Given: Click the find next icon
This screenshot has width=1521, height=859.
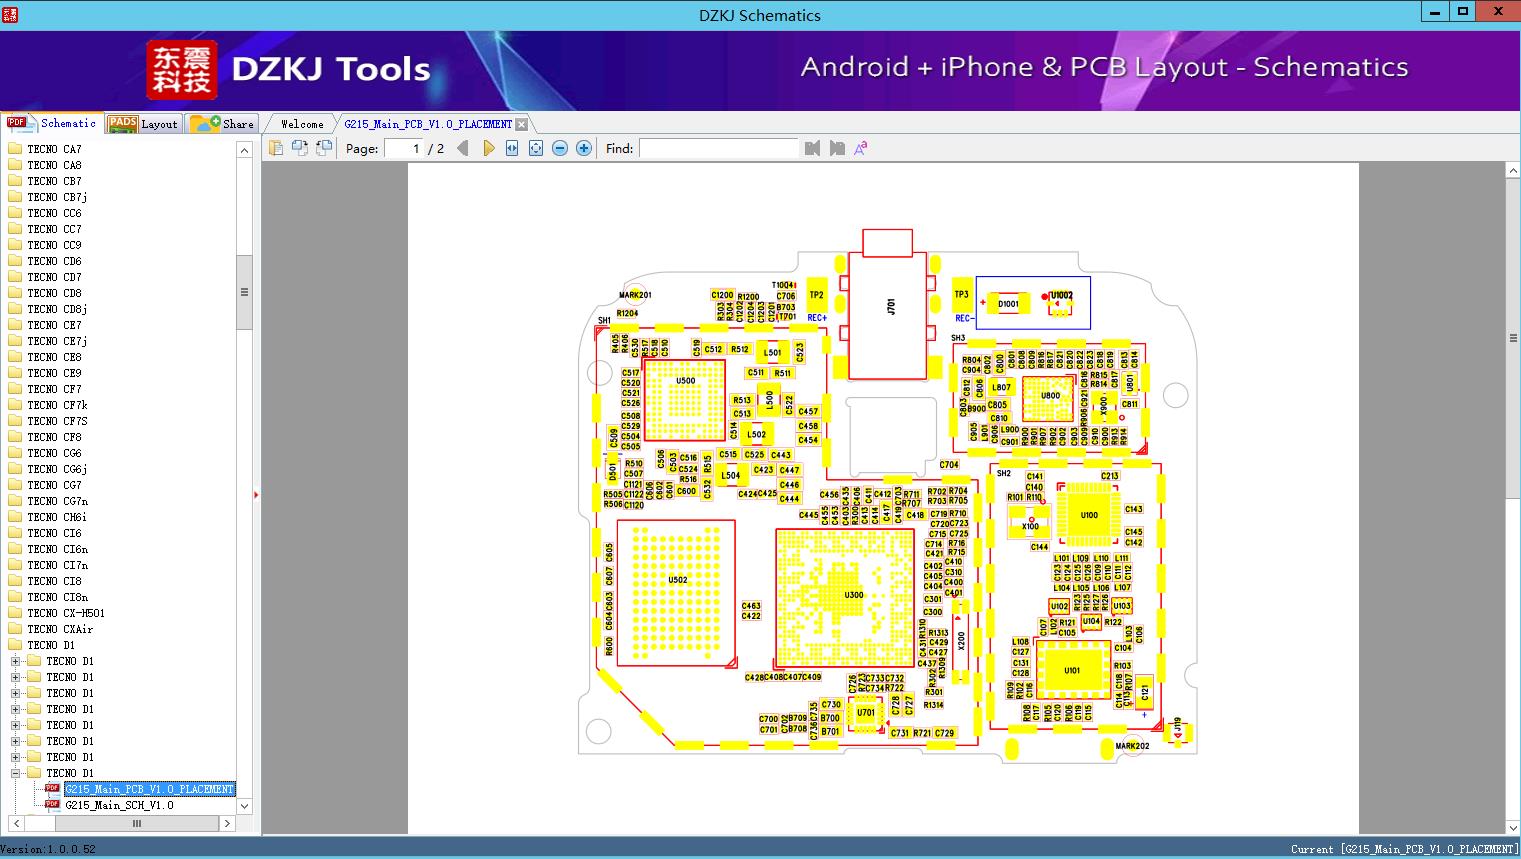Looking at the screenshot, I should click(837, 148).
